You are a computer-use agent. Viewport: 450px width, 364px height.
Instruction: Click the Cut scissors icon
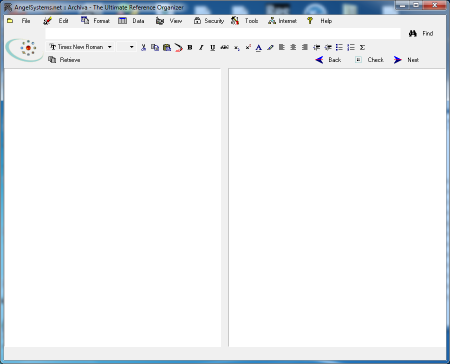(x=143, y=47)
